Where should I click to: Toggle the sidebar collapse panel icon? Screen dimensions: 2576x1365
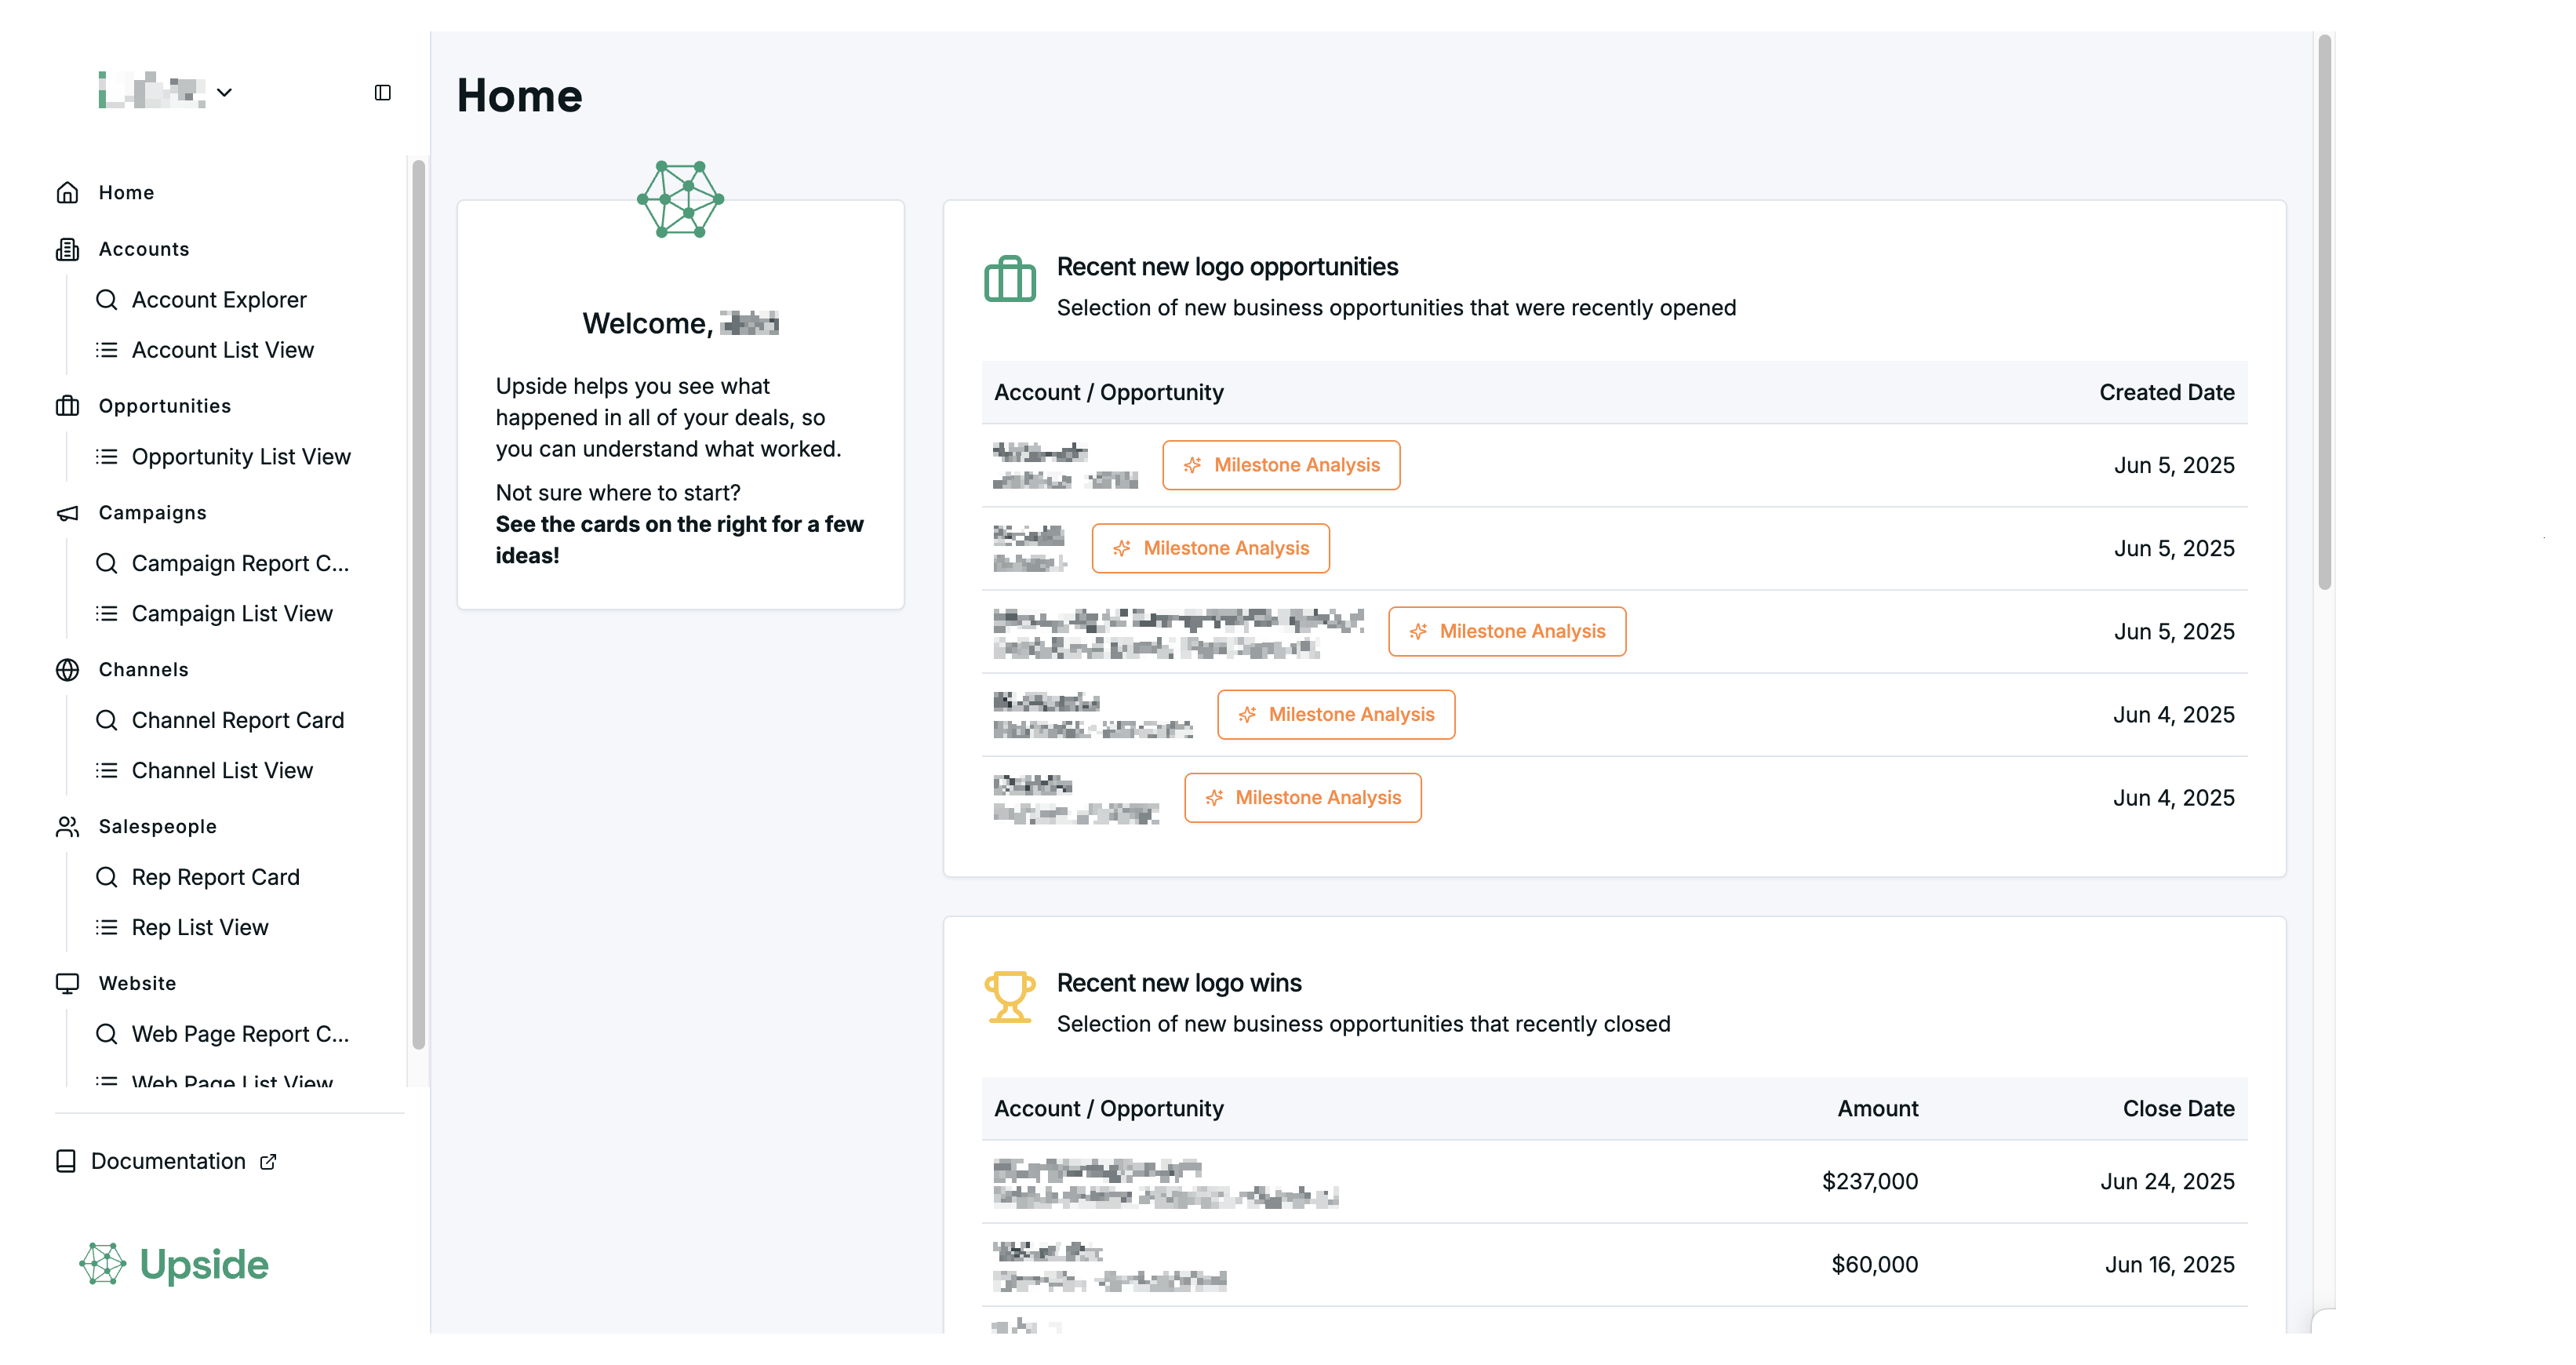382,92
